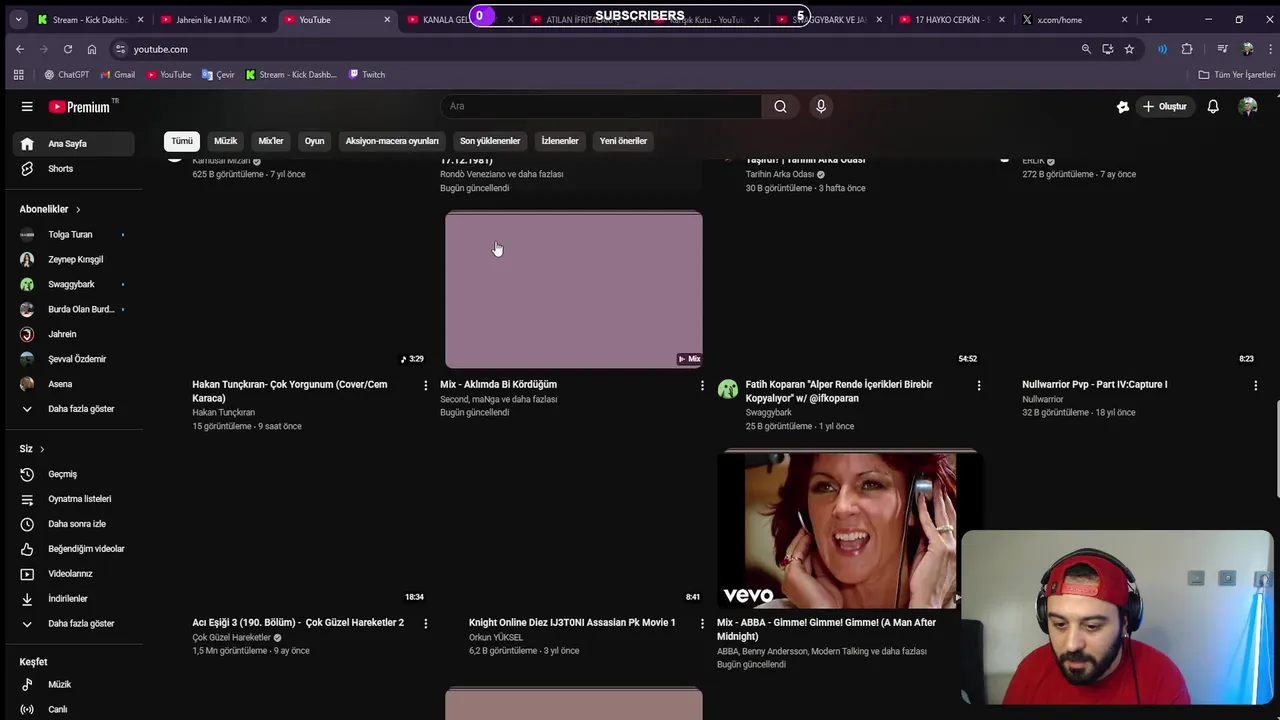Image resolution: width=1280 pixels, height=720 pixels.
Task: Start voice search with the microphone
Action: point(821,106)
